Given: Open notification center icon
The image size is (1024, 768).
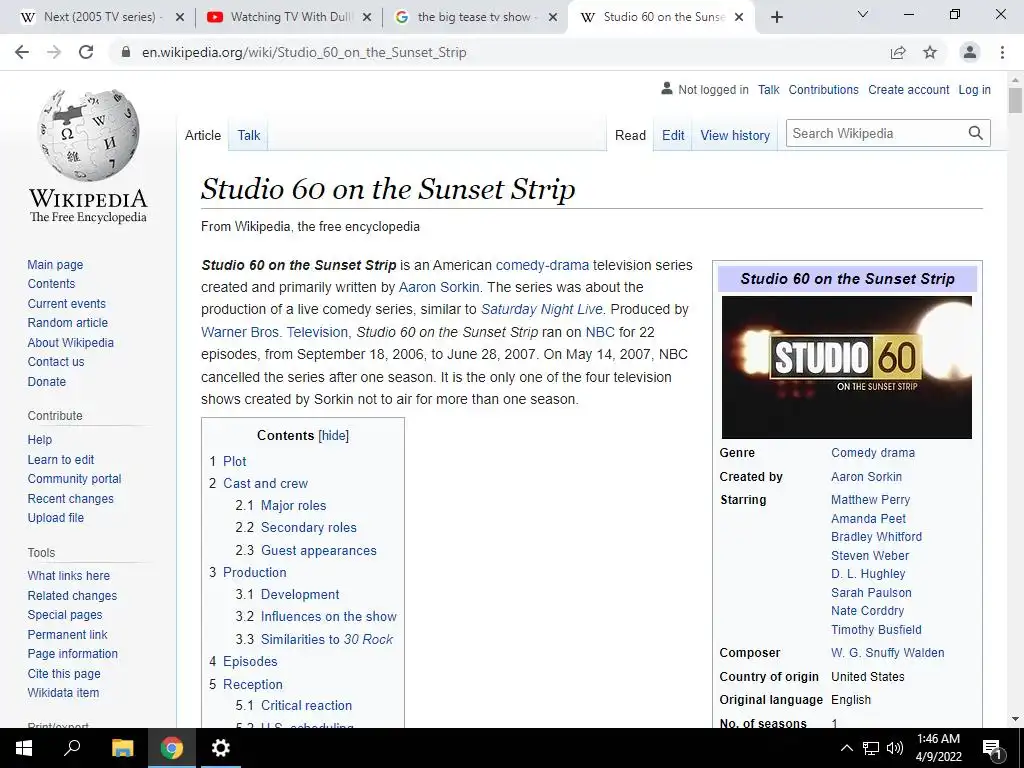Looking at the screenshot, I should pos(993,748).
